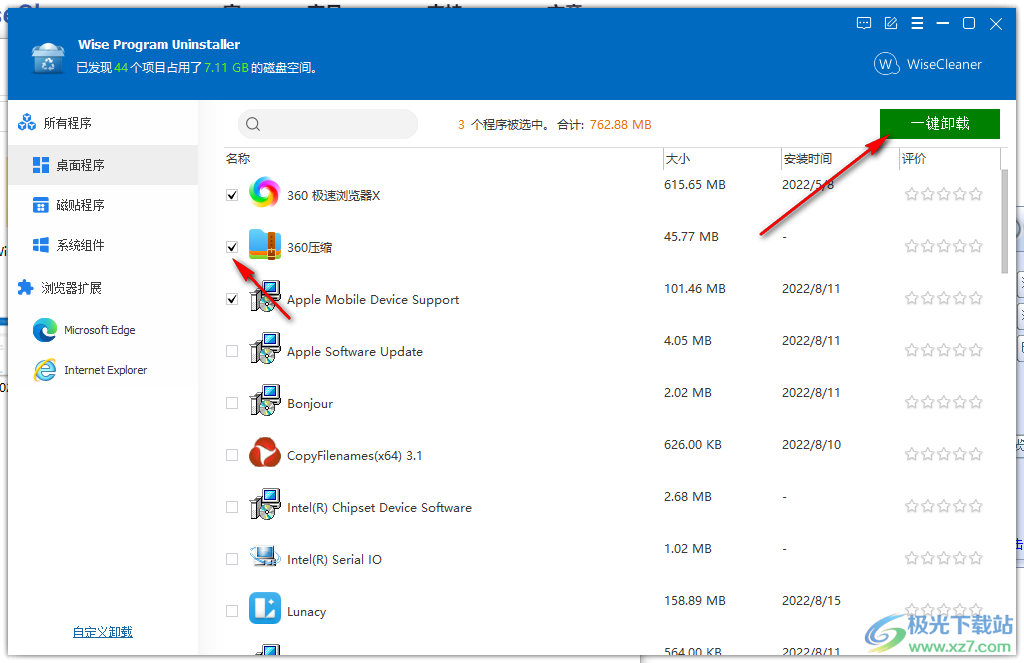Select the 桌面程序 category
Screen dimensions: 1024x663
(x=103, y=165)
